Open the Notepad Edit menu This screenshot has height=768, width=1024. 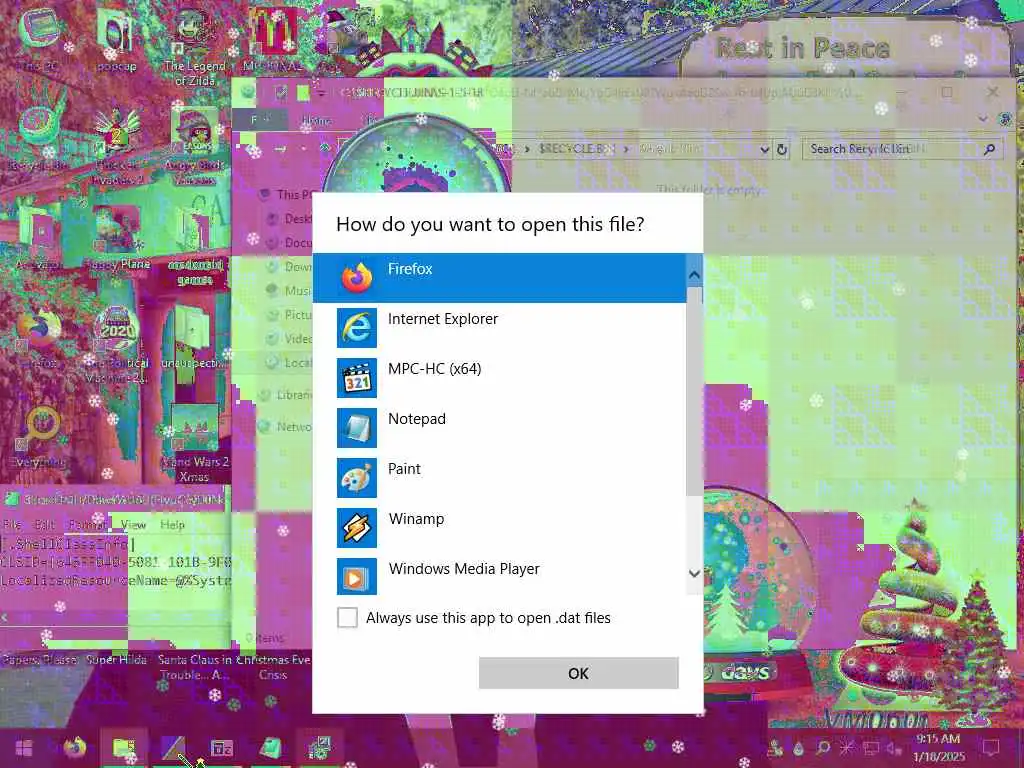click(44, 524)
